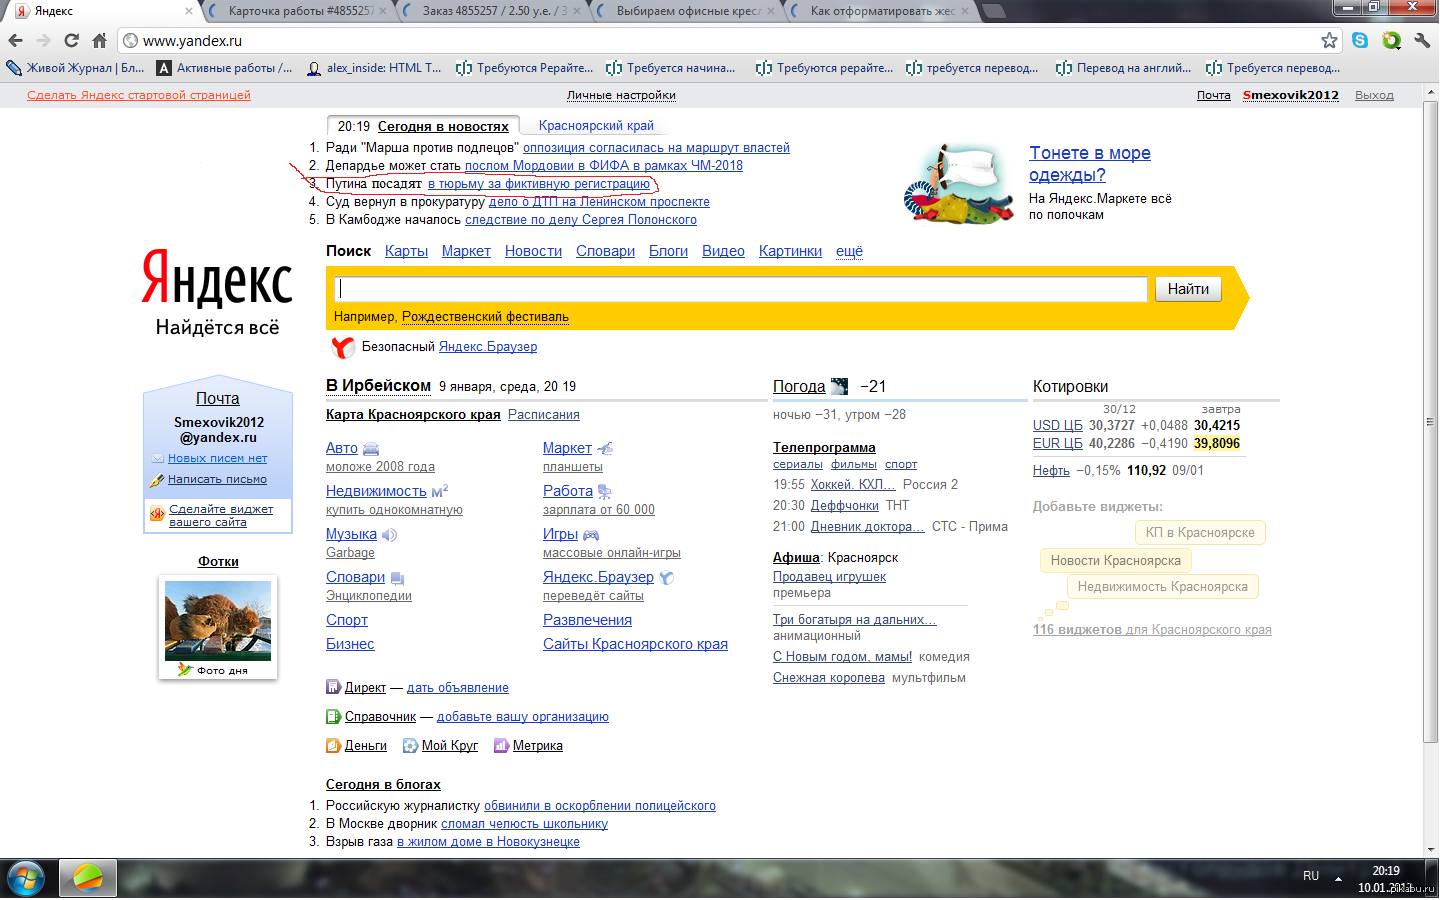
Task: Switch to the Заказ 4855257 tab
Action: (x=495, y=11)
